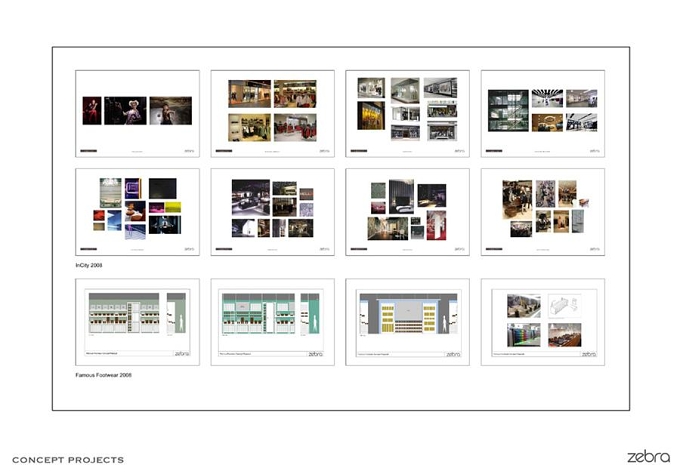This screenshot has width=680, height=474.
Task: Open the slide with red and grey interior collage
Action: [408, 212]
